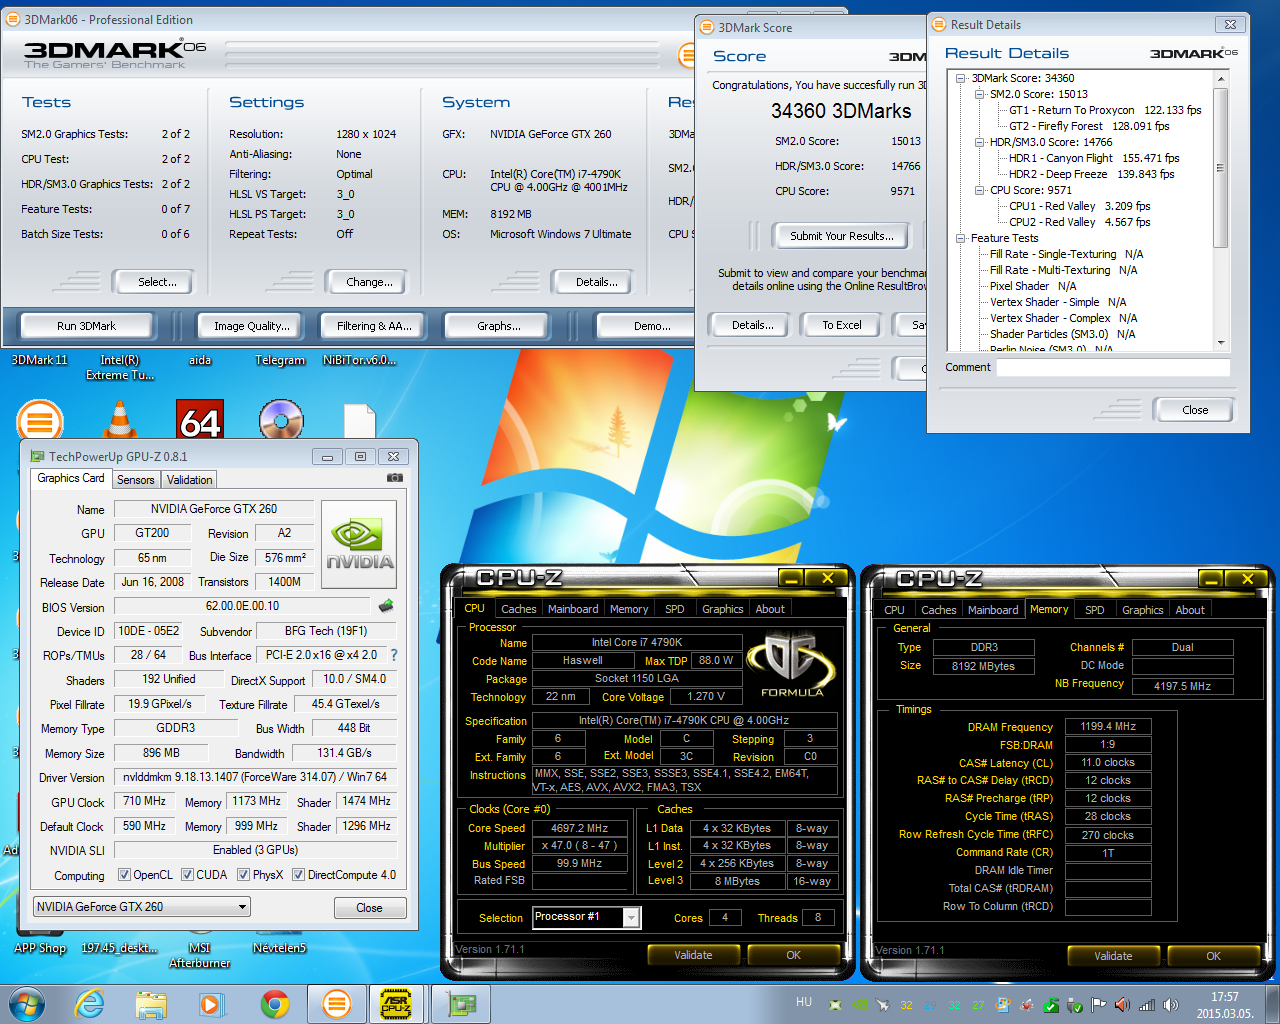Collapse the Feature Tests tree node
Screen dimensions: 1280x1024
pyautogui.click(x=961, y=238)
